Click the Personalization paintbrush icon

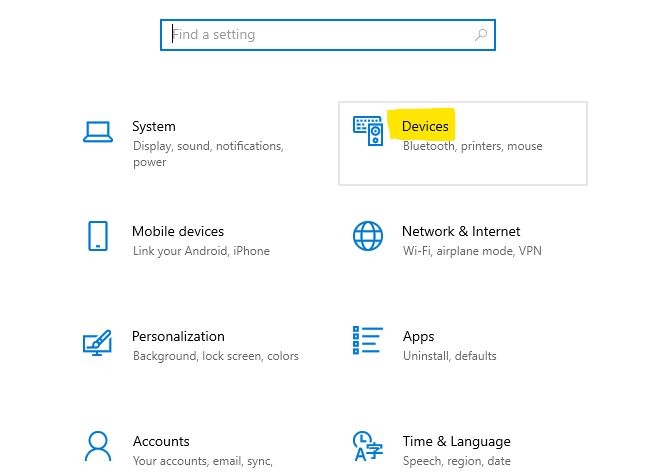pos(97,343)
